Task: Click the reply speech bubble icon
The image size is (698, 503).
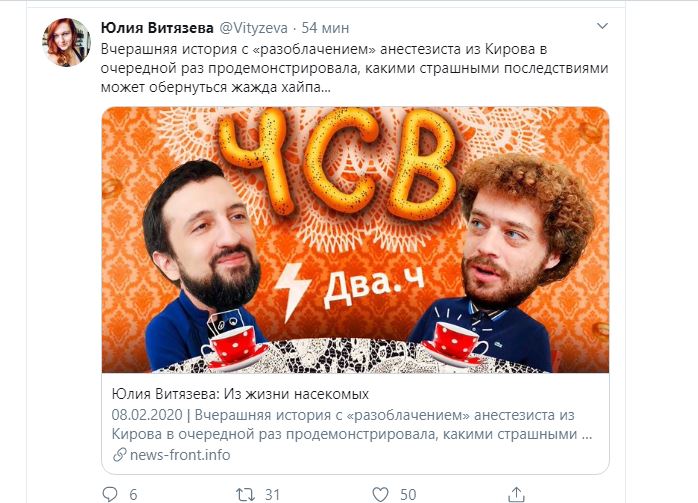Action: (110, 494)
